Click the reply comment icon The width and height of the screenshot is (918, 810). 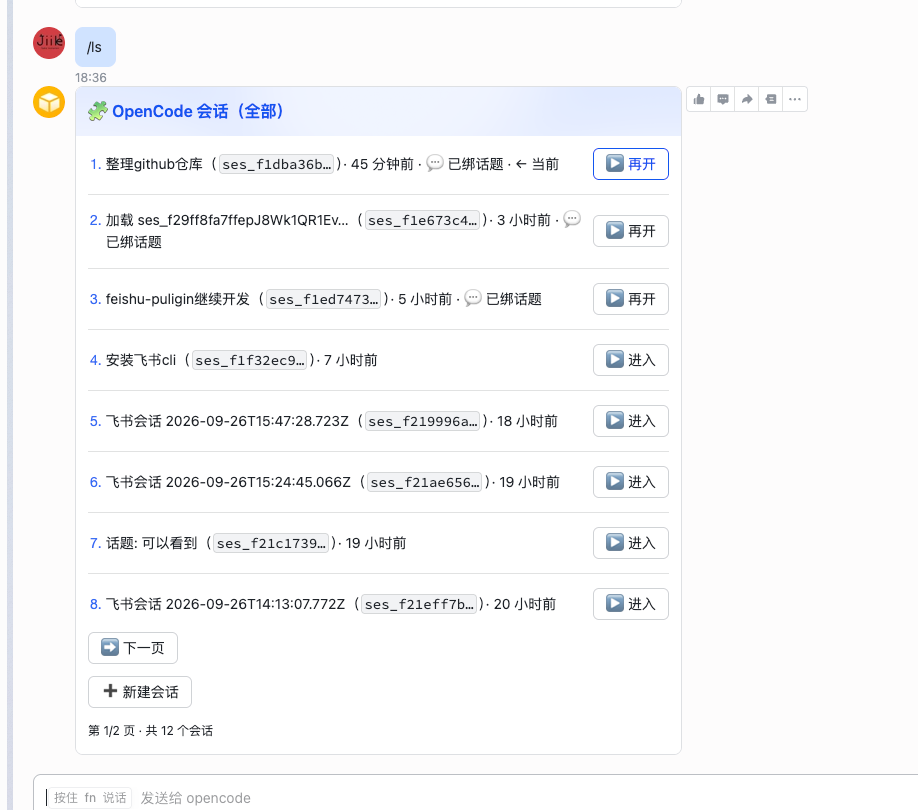[723, 99]
